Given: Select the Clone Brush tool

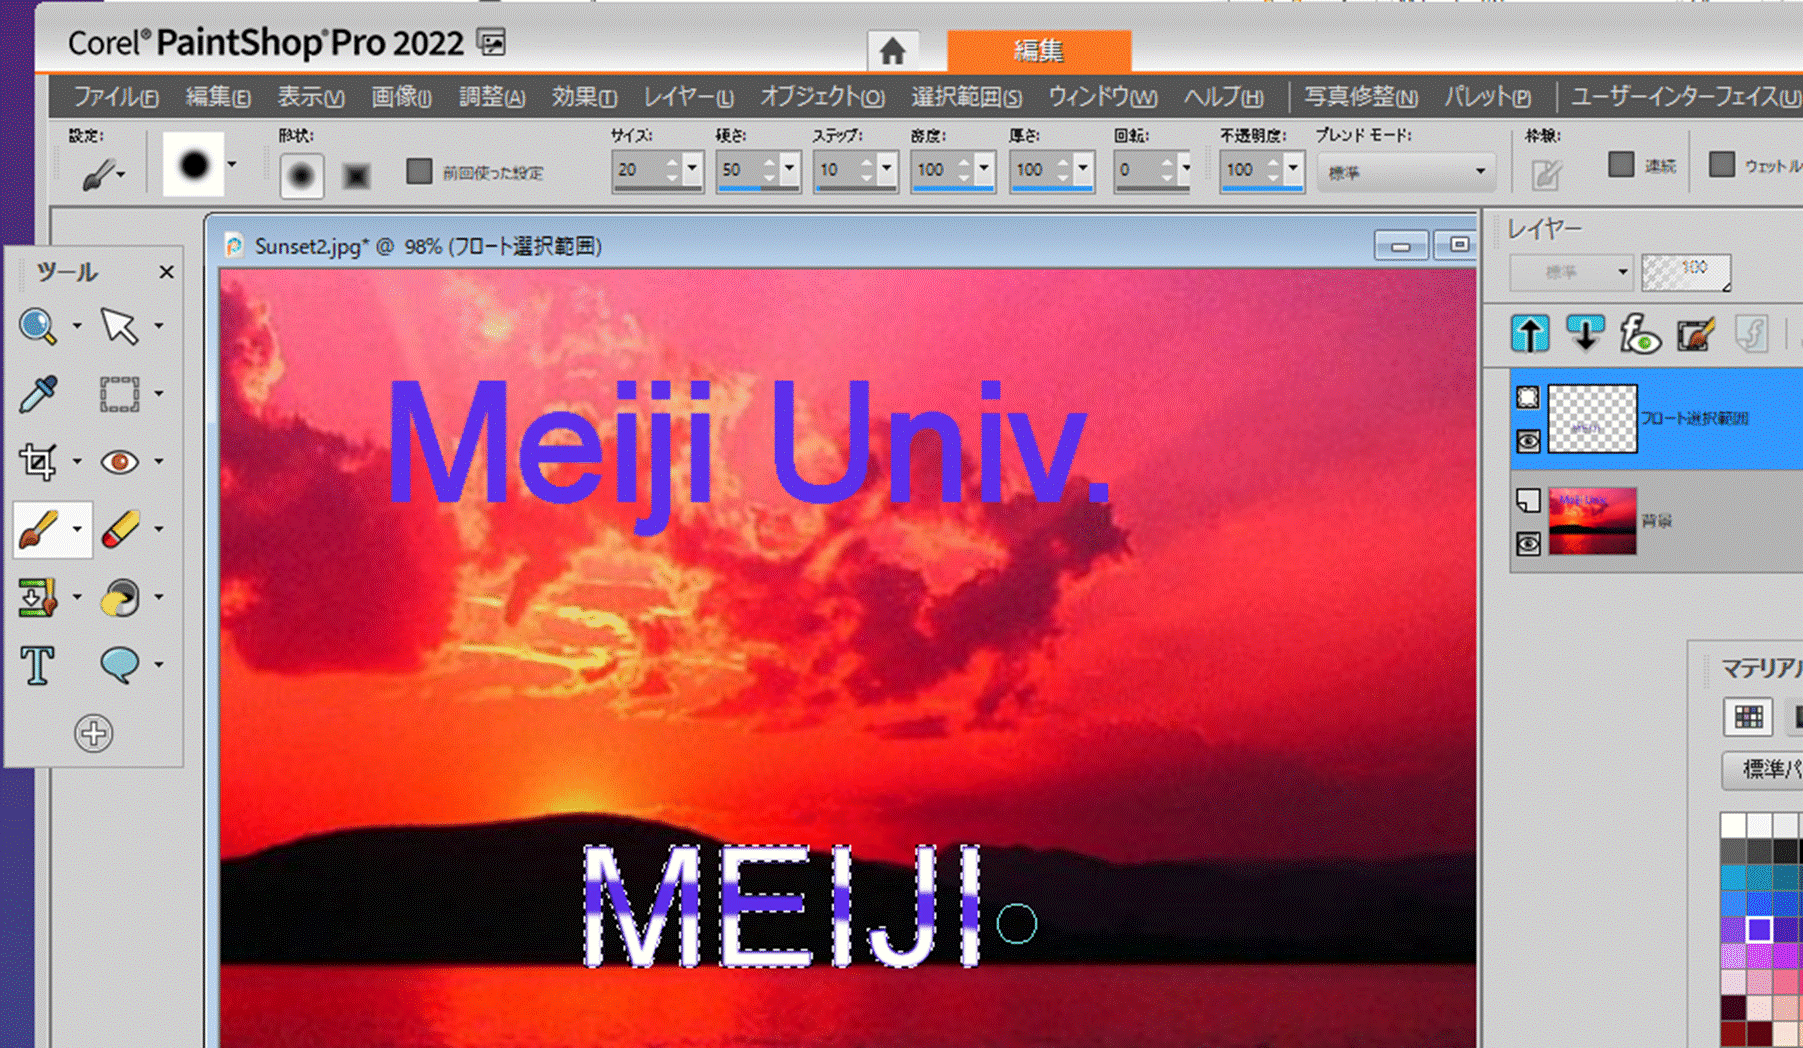Looking at the screenshot, I should (x=38, y=597).
